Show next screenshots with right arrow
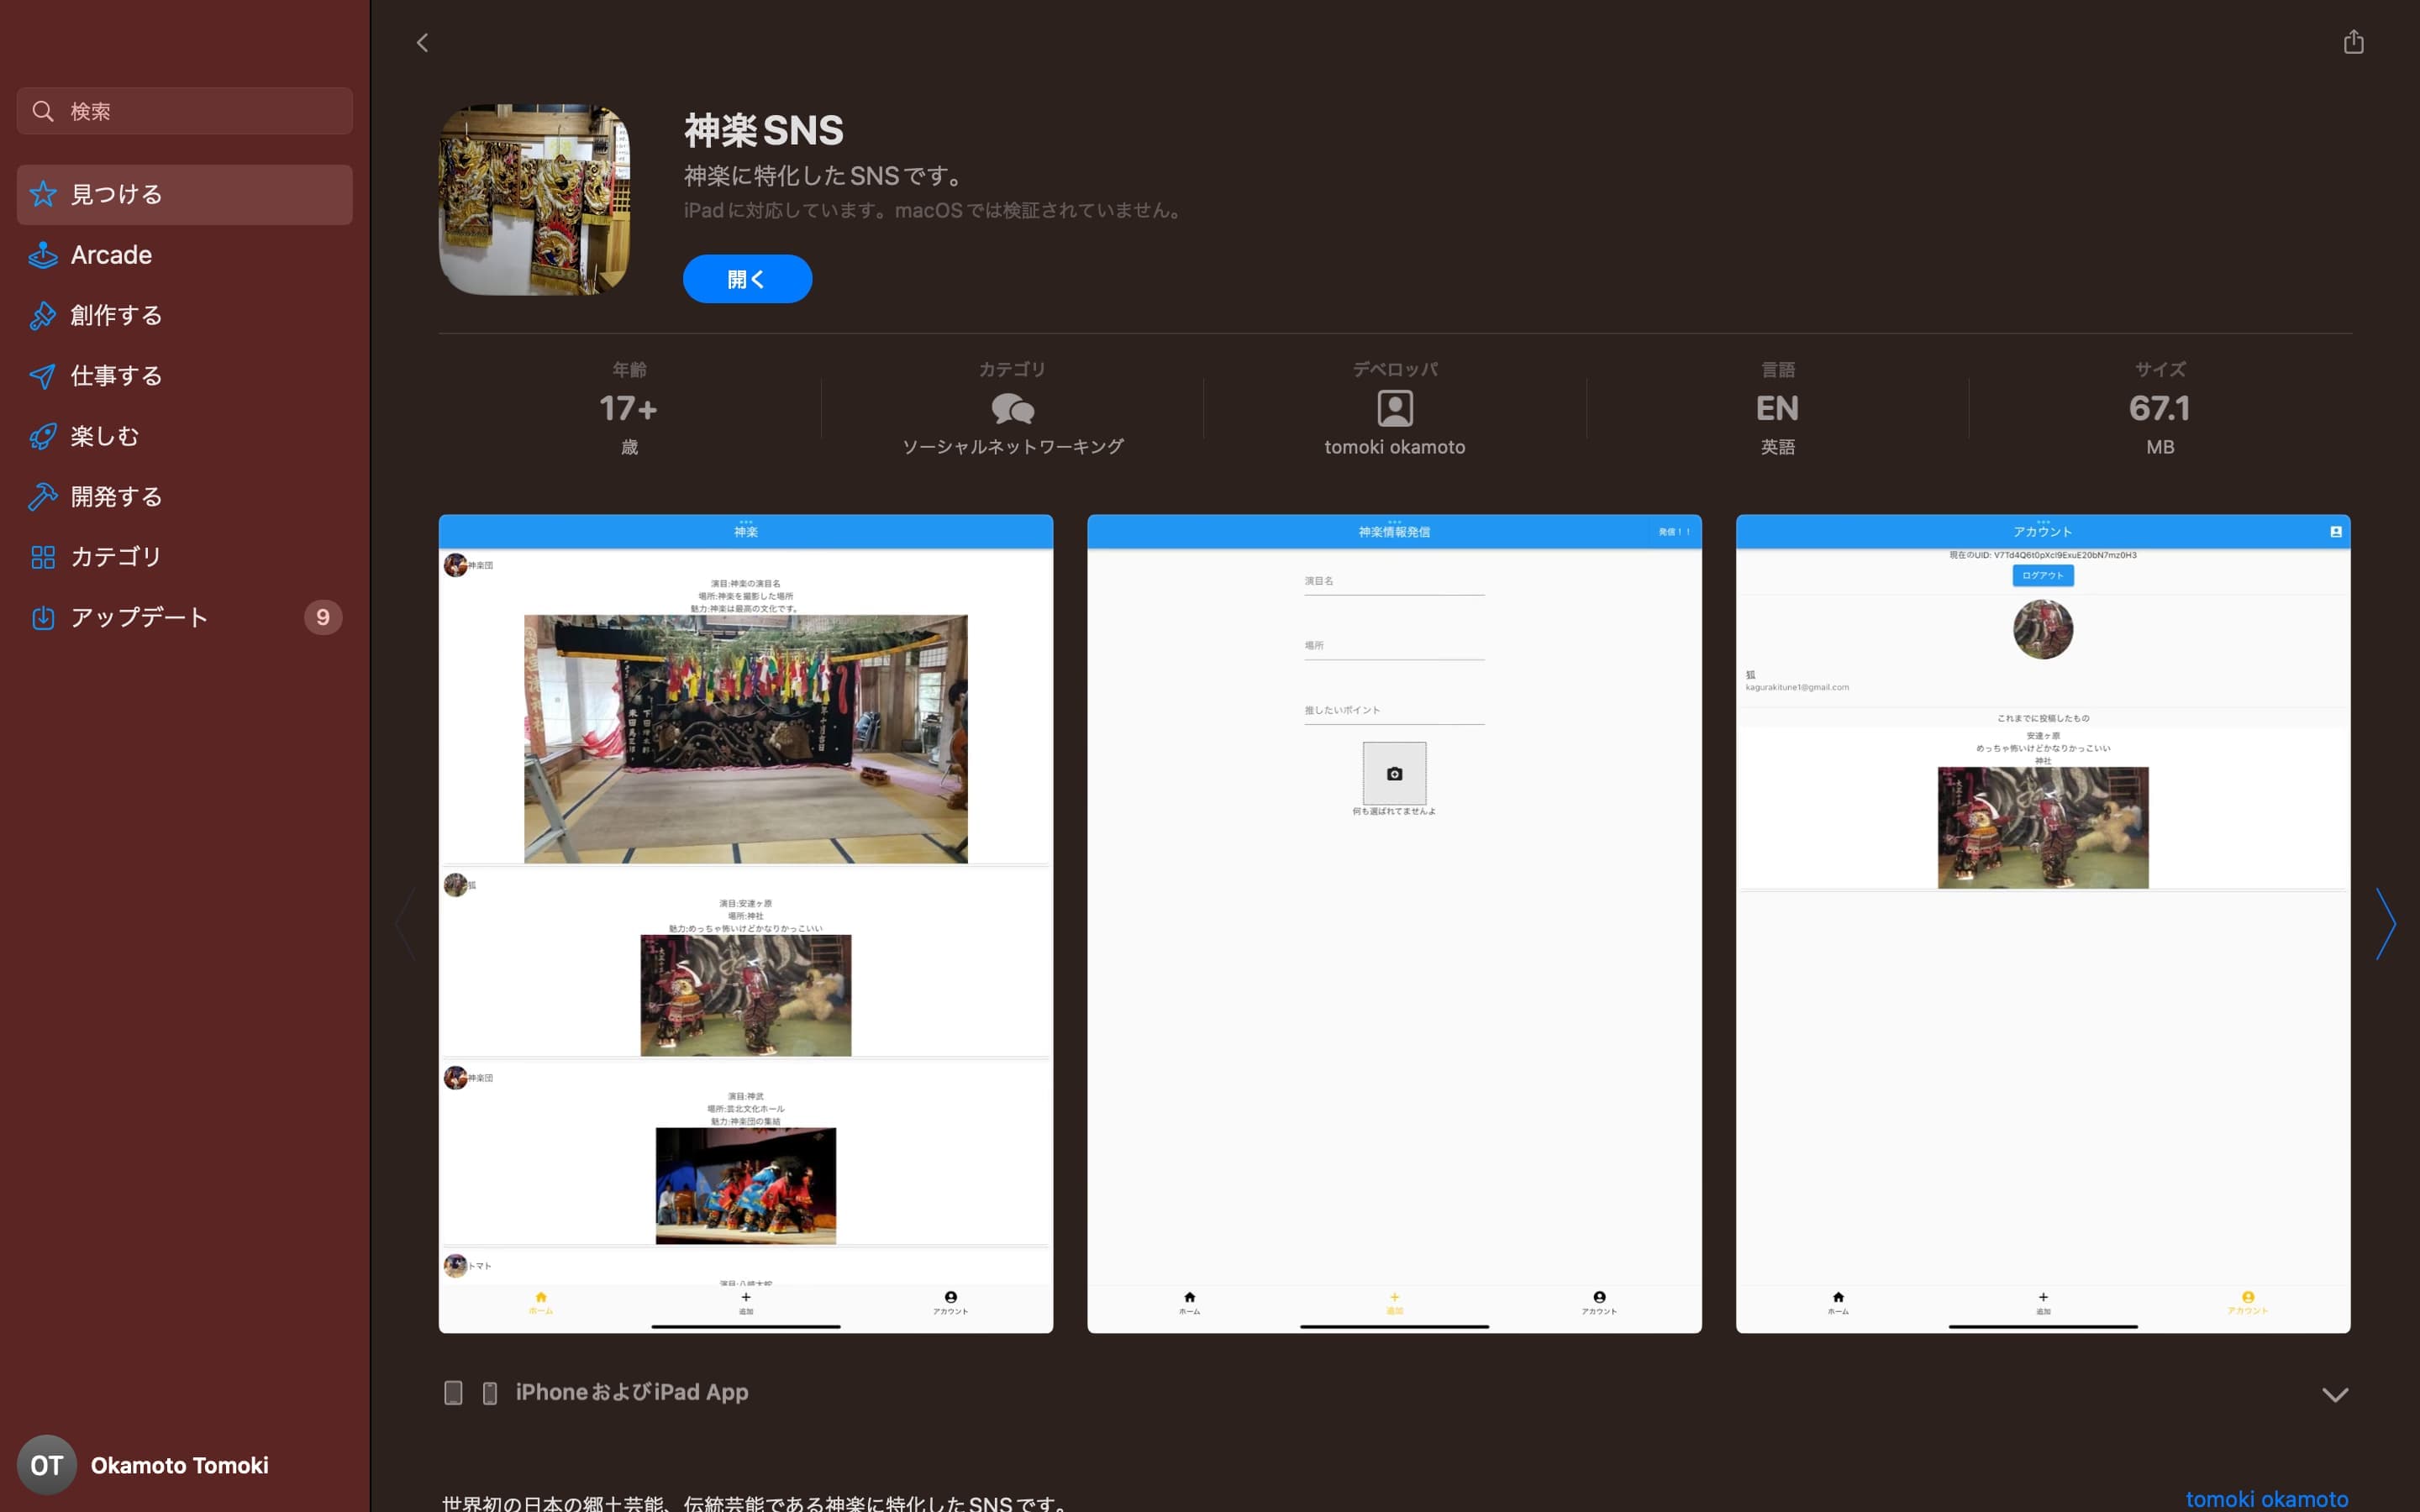 click(x=2386, y=924)
